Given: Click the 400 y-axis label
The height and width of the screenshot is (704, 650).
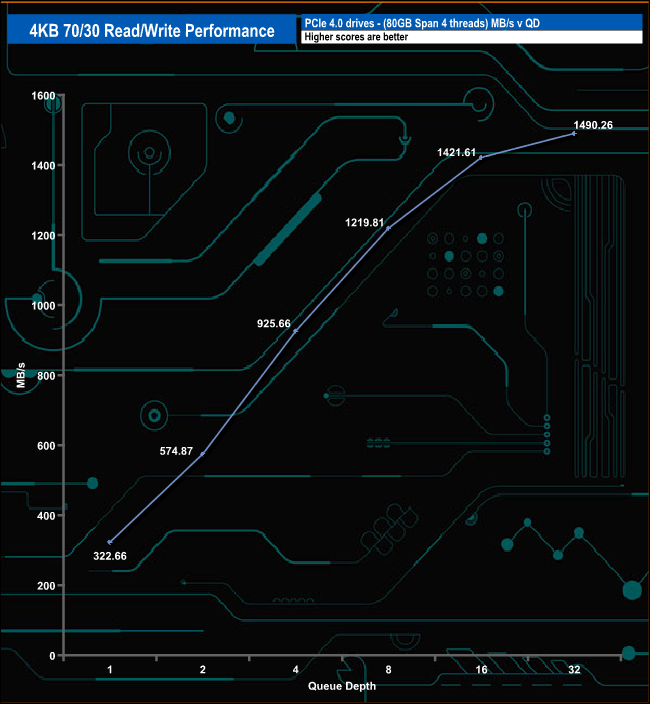Looking at the screenshot, I should click(x=46, y=516).
